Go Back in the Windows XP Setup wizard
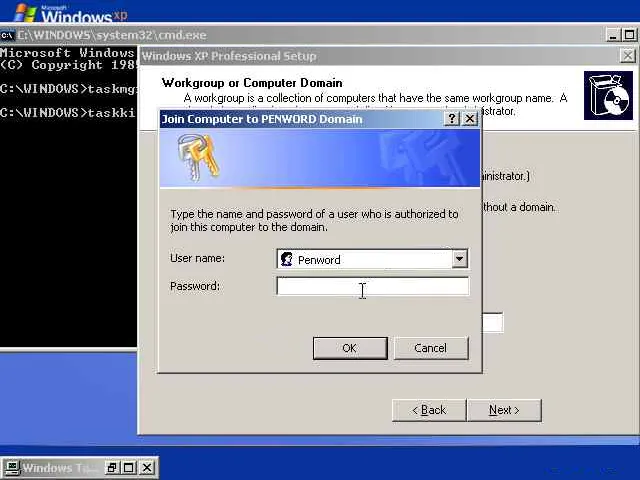 429,410
